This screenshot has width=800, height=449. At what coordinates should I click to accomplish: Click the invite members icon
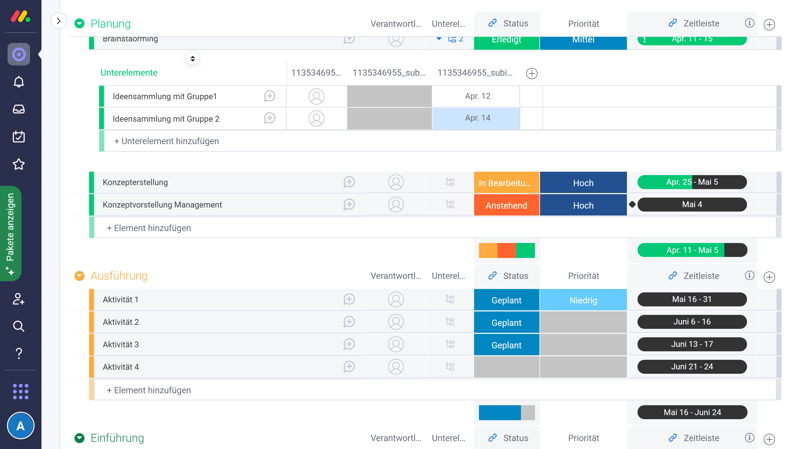[x=19, y=299]
